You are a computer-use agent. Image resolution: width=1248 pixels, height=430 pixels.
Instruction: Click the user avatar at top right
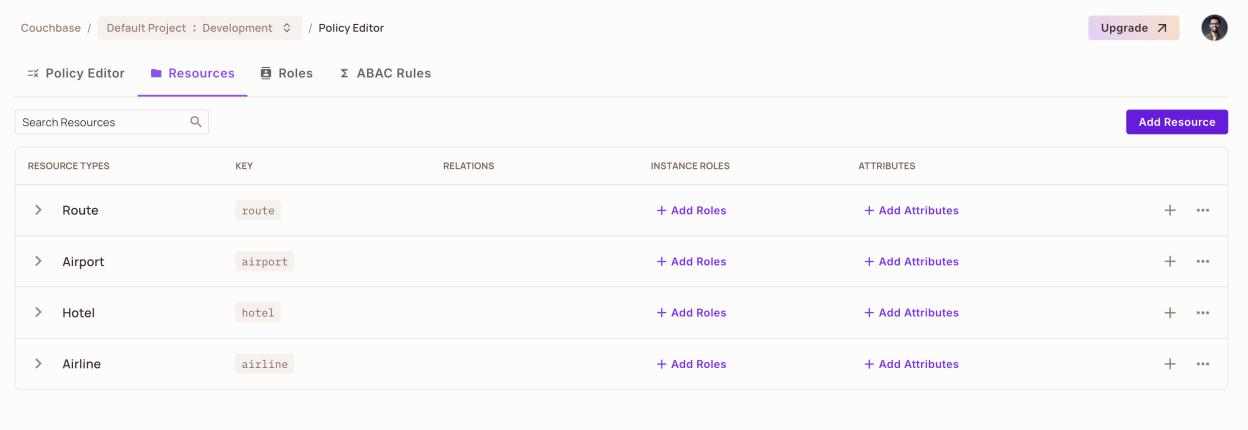pos(1214,28)
